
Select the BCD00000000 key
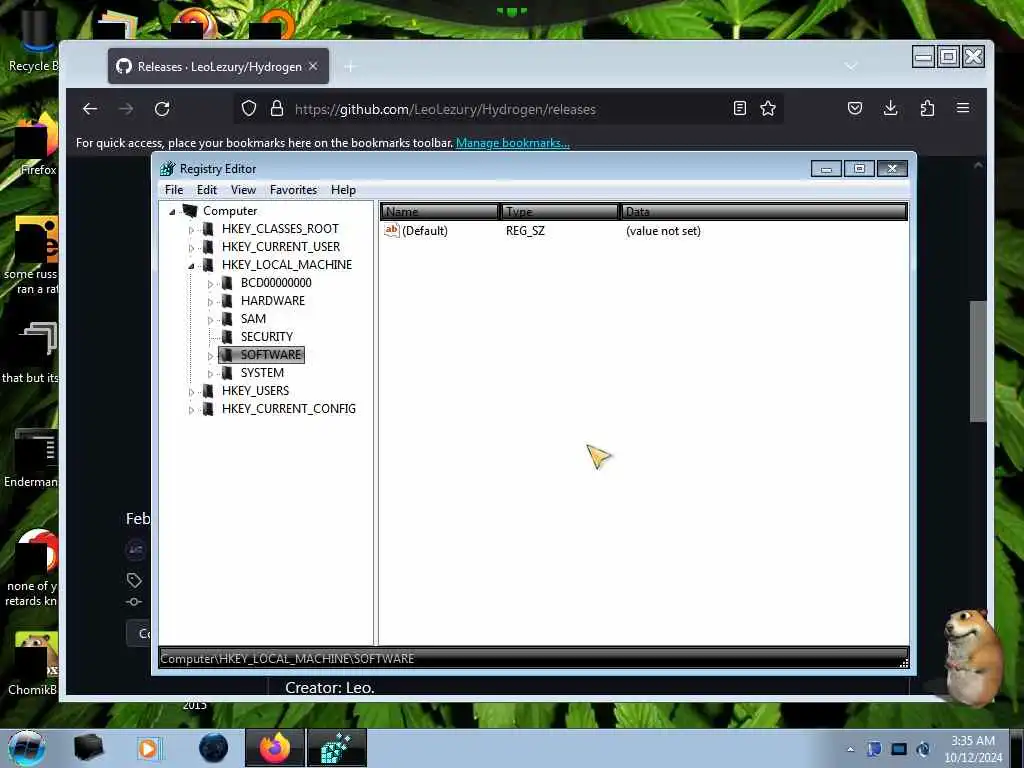(x=276, y=283)
